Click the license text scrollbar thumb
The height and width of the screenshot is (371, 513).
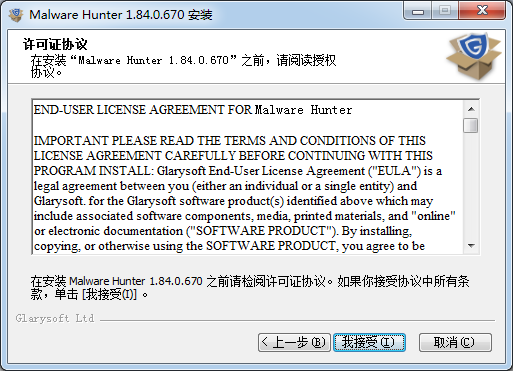pos(471,125)
